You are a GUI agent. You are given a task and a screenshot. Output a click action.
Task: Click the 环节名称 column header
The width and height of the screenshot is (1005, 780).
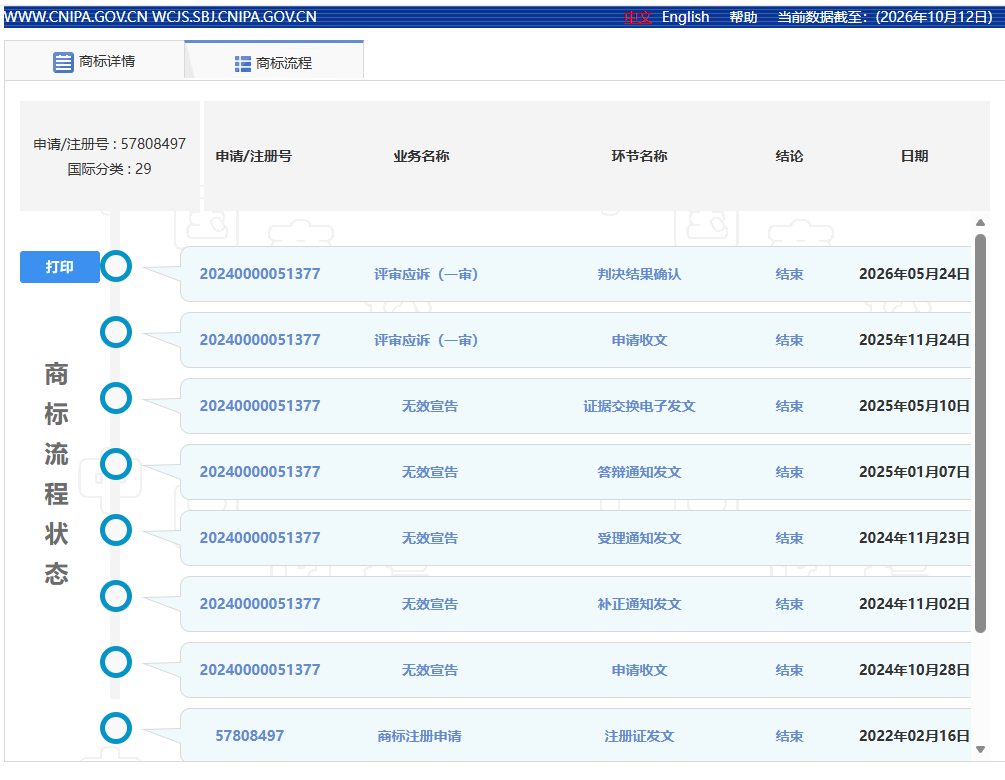tap(639, 156)
